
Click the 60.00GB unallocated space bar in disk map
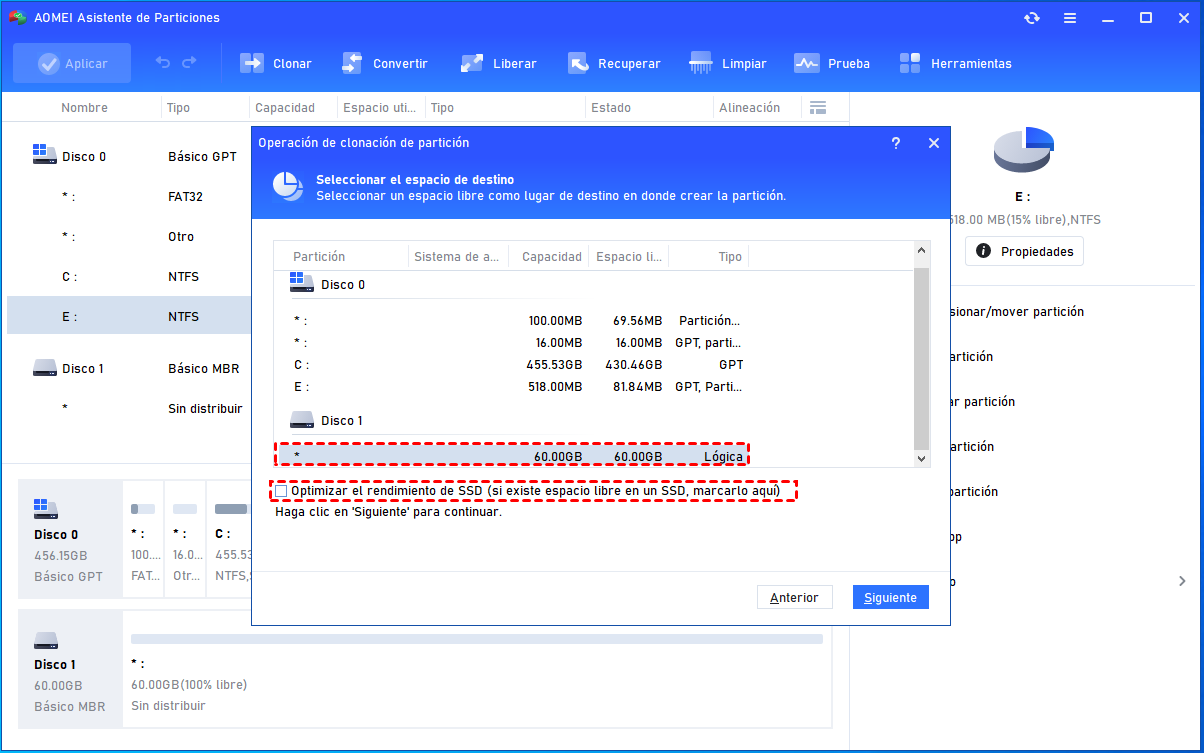476,638
